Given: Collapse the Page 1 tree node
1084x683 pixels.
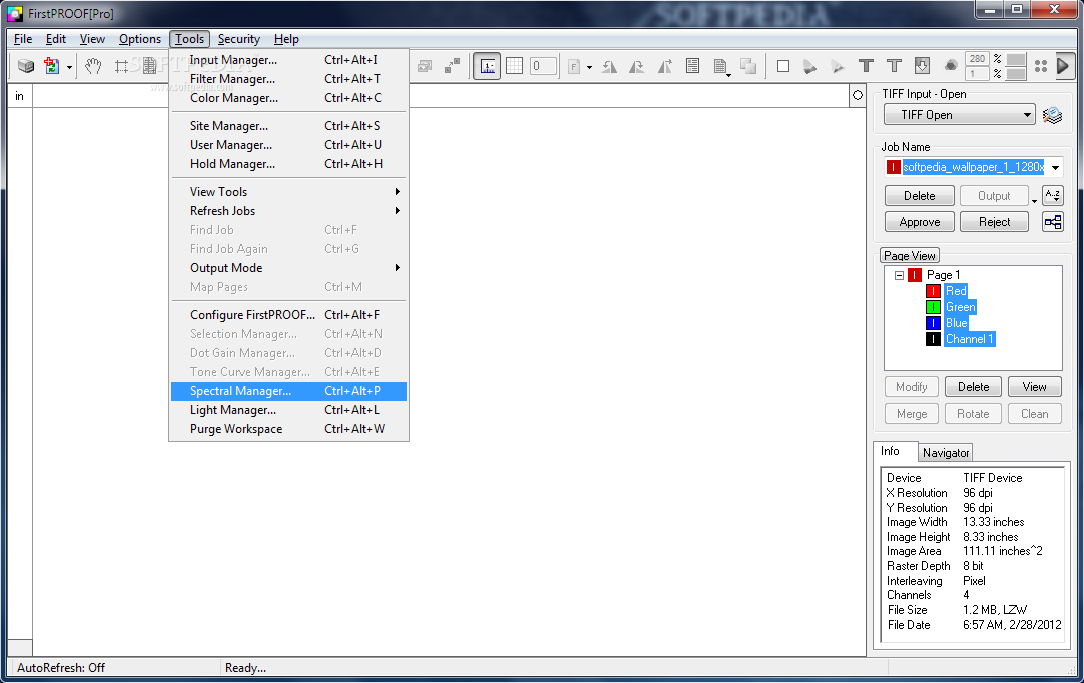Looking at the screenshot, I should point(899,275).
